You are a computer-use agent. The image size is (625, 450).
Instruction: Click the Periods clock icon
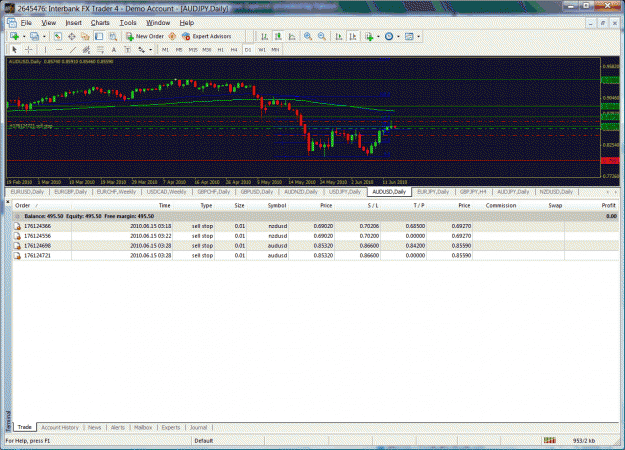pyautogui.click(x=389, y=36)
